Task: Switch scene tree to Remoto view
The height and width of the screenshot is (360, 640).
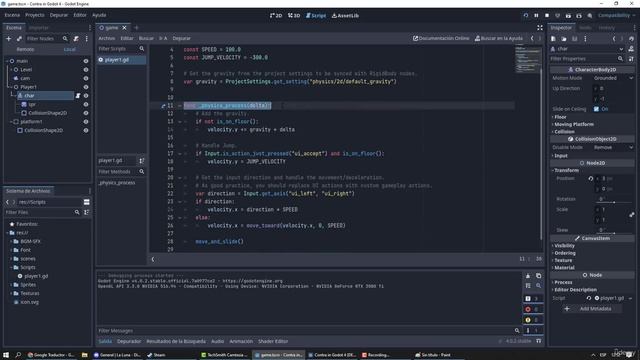Action: (25, 49)
